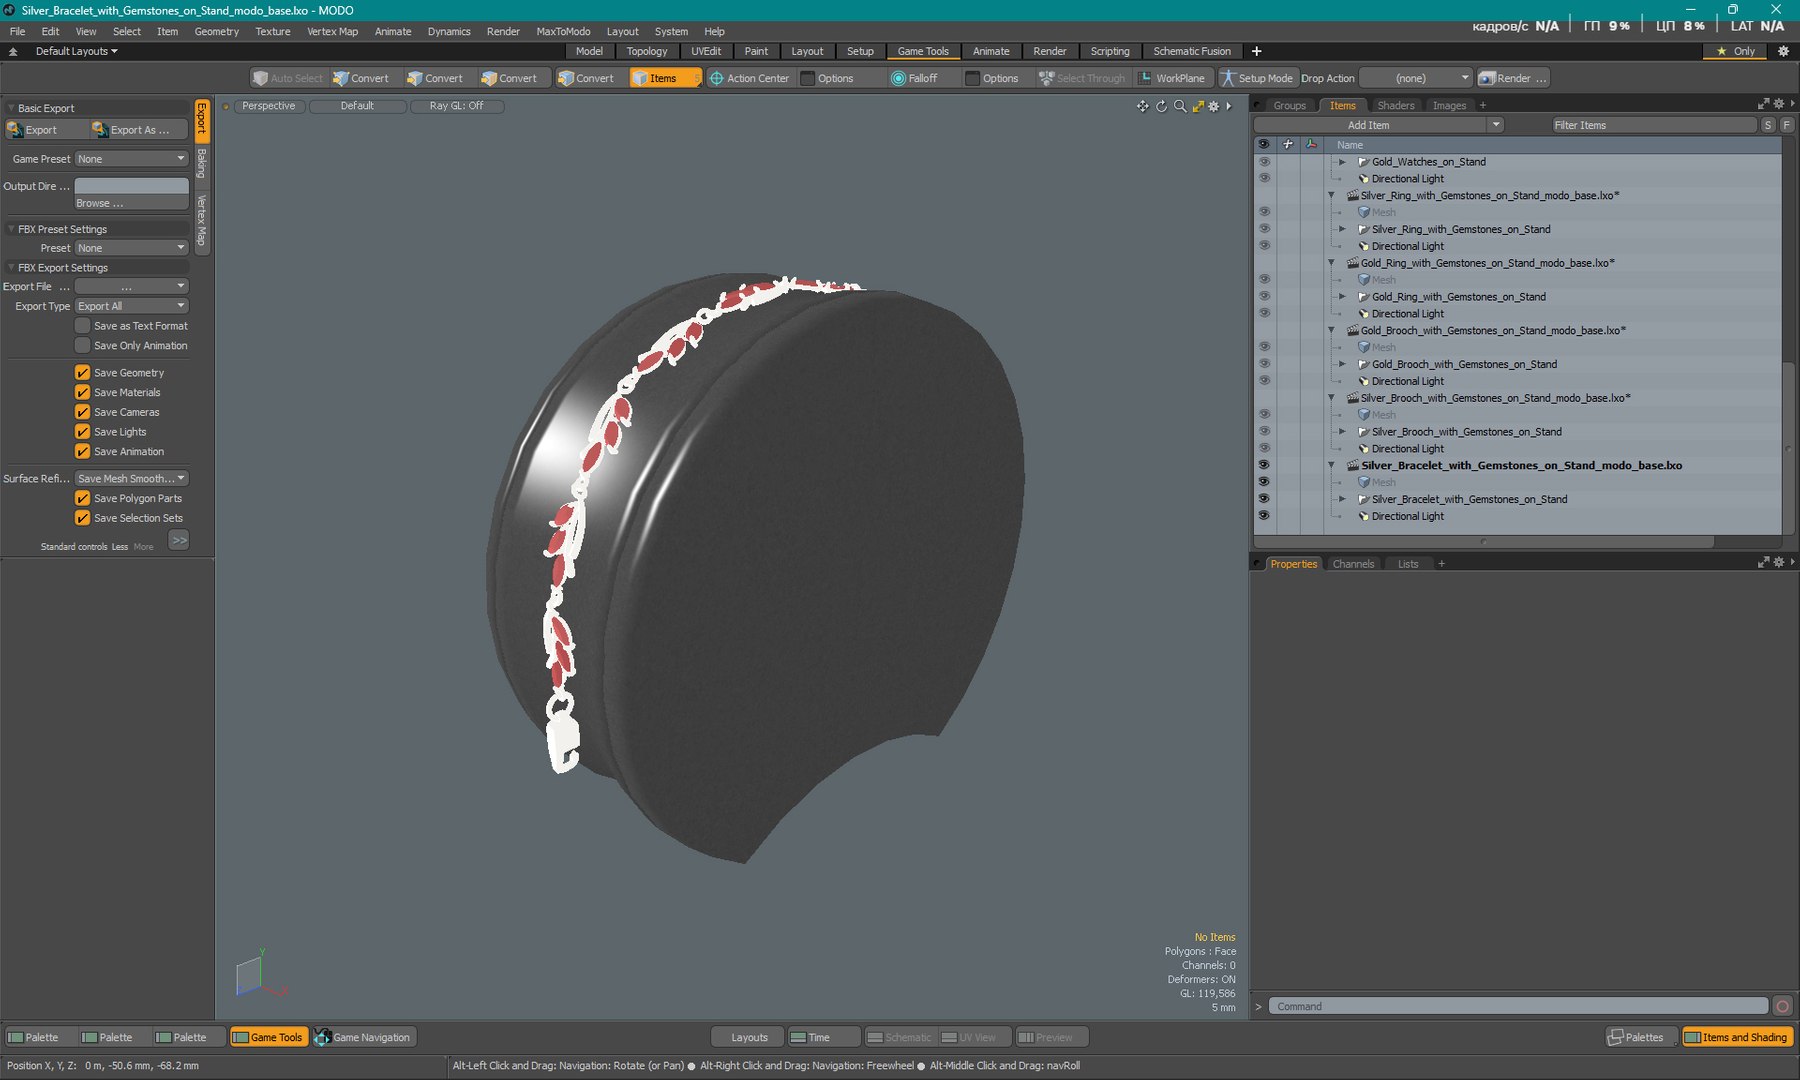Open Game Navigation at the bottom
The height and width of the screenshot is (1080, 1800).
coord(364,1037)
